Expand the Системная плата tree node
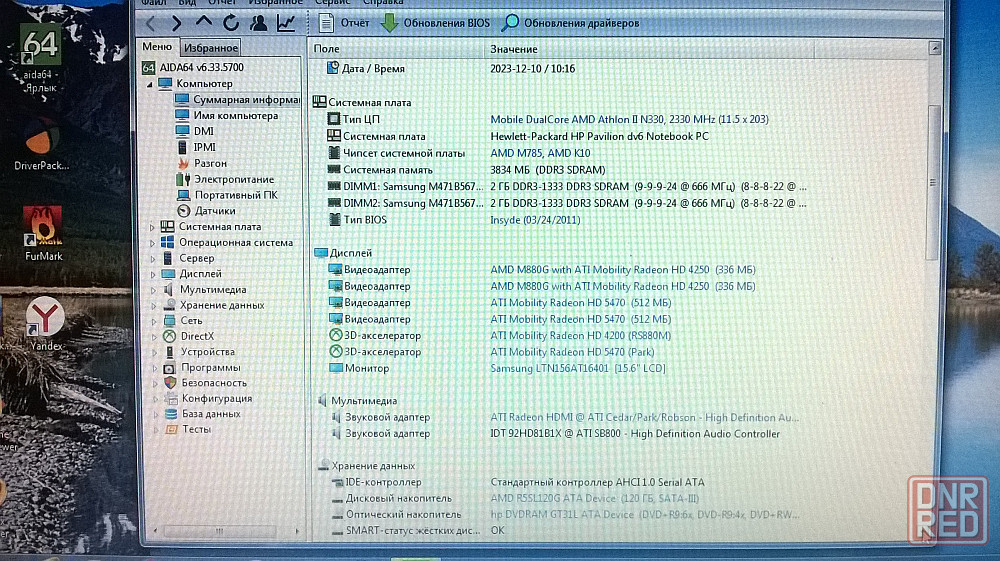 click(152, 227)
